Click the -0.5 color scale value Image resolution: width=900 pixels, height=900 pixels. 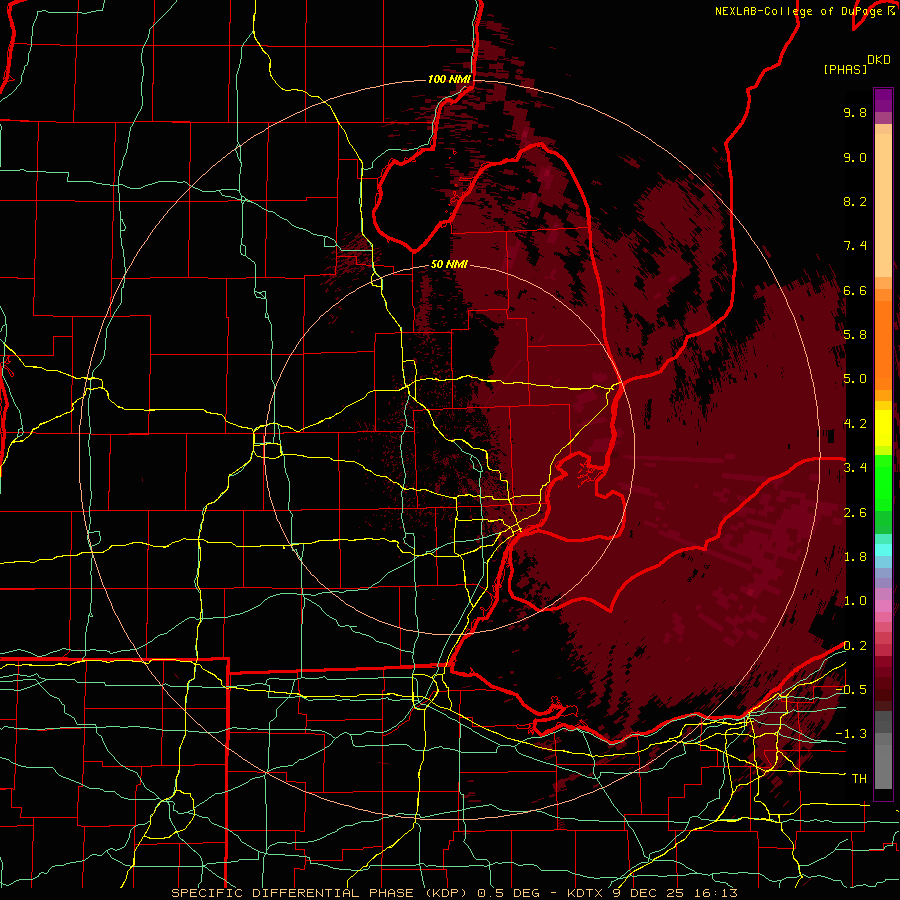click(x=851, y=690)
